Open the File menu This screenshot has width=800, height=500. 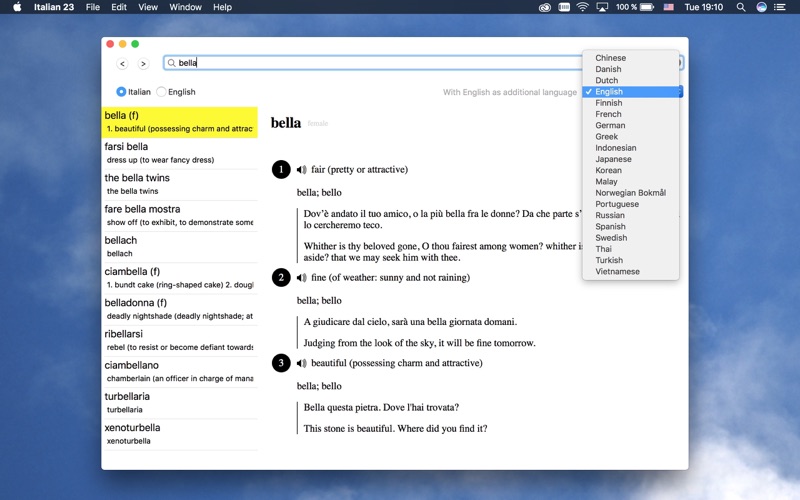click(x=93, y=7)
